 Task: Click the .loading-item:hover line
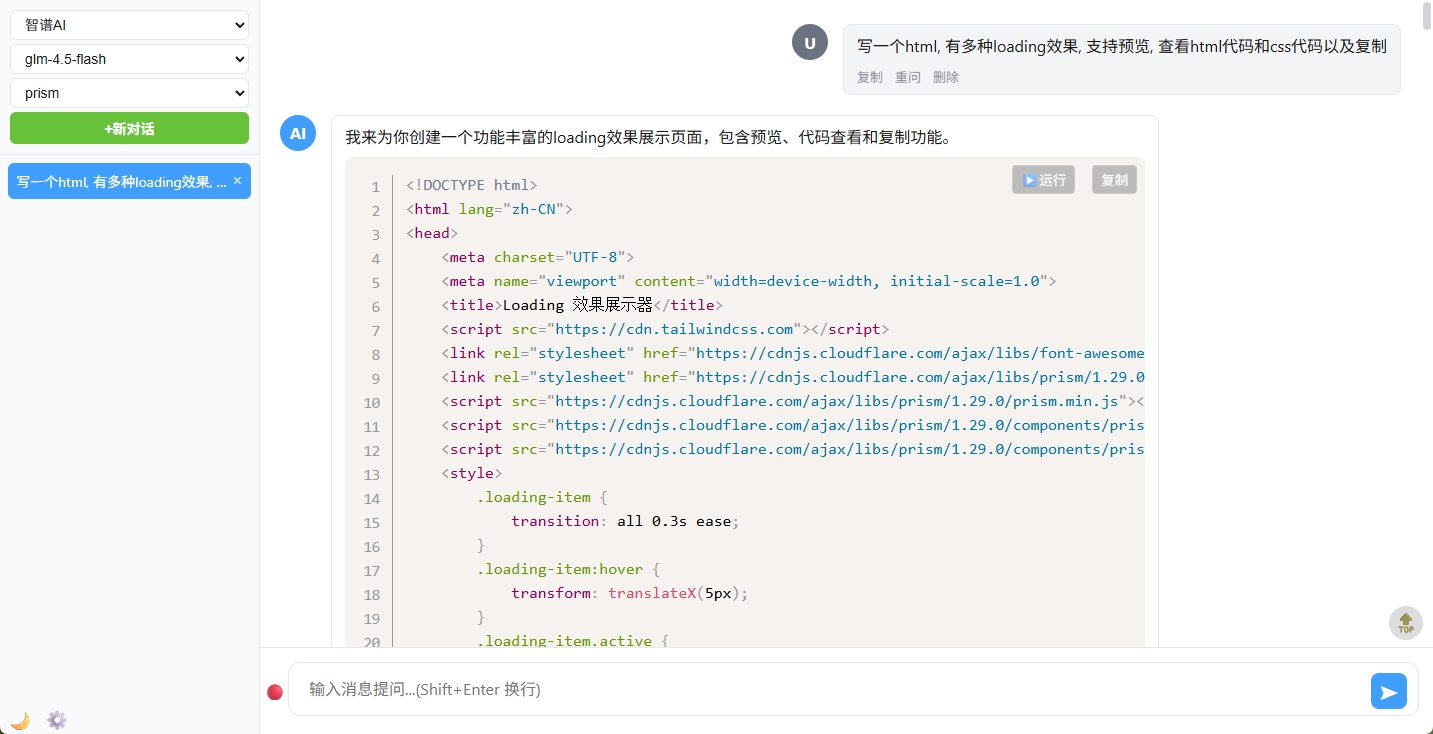(569, 569)
